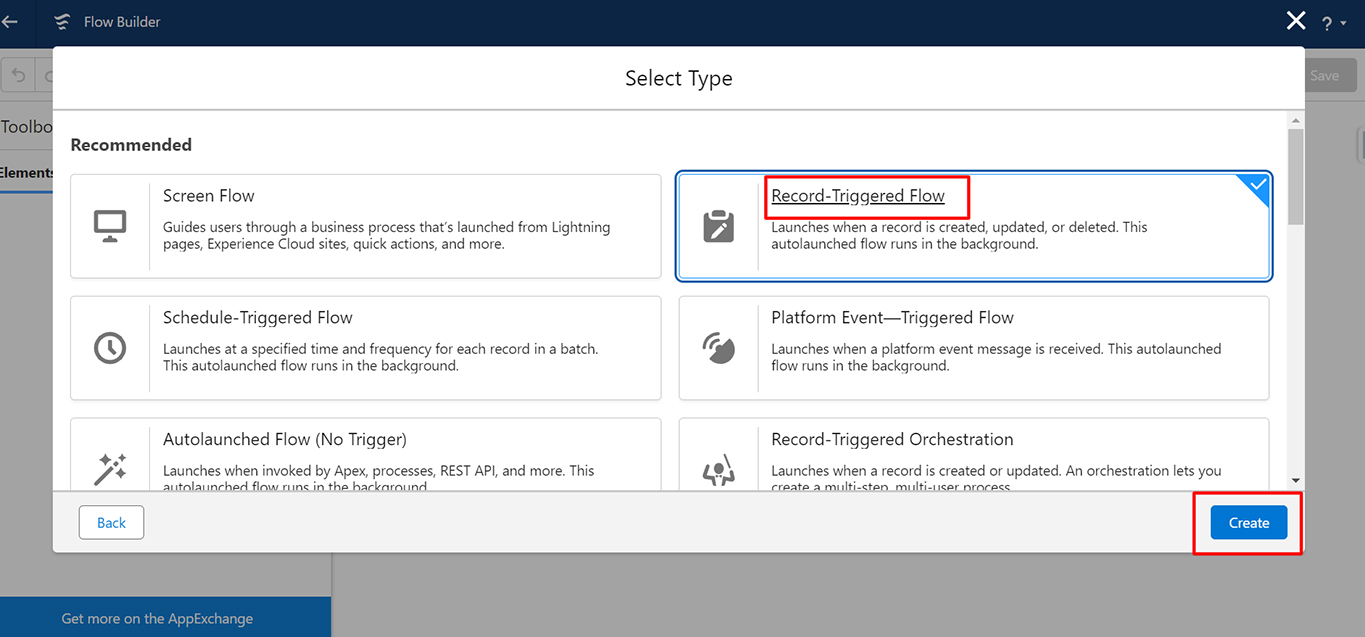Choose Platform Event—Triggered Flow type
This screenshot has height=637, width=1365.
click(x=974, y=348)
